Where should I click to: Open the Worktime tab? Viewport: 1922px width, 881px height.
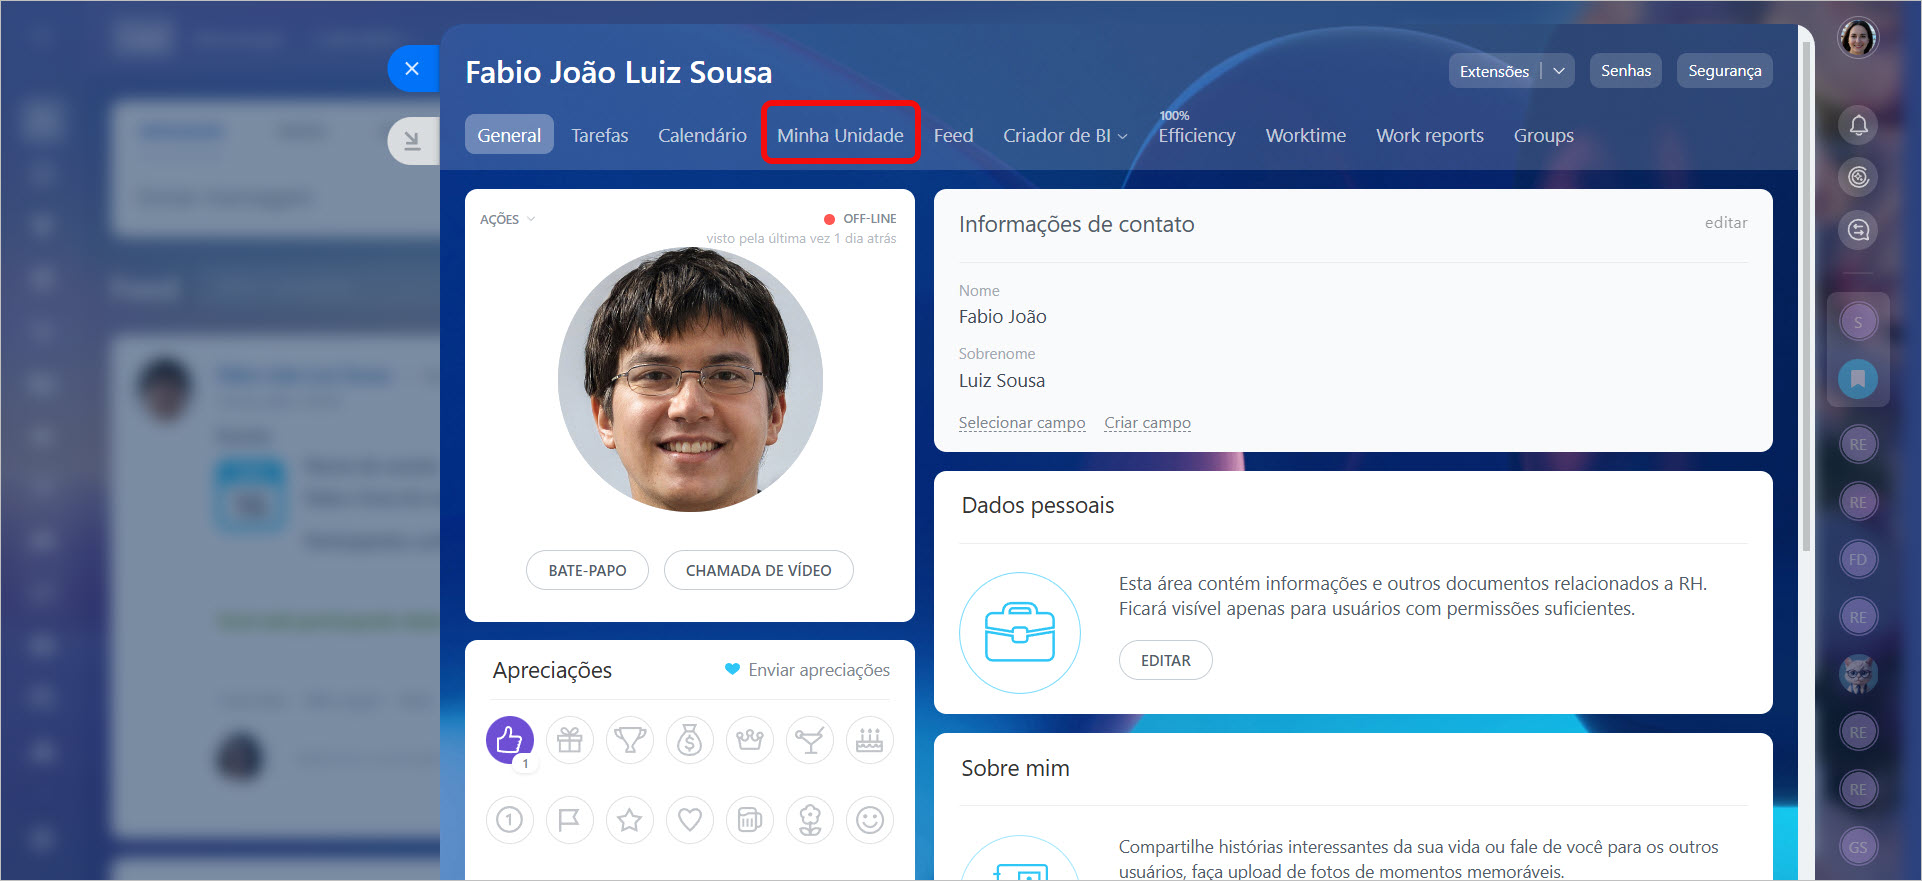[1306, 135]
